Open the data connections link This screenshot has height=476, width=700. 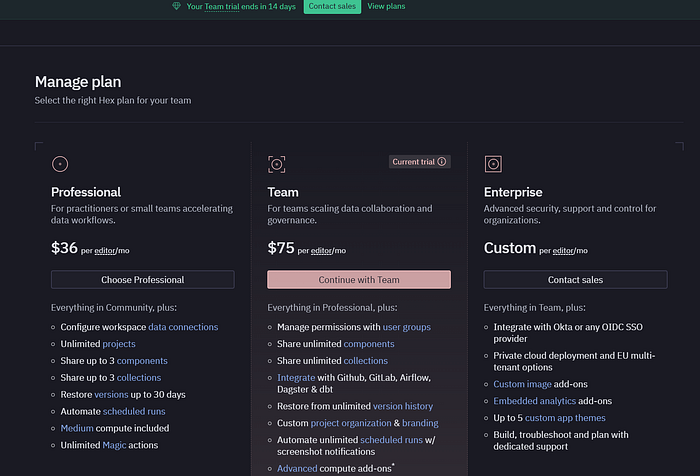(183, 327)
